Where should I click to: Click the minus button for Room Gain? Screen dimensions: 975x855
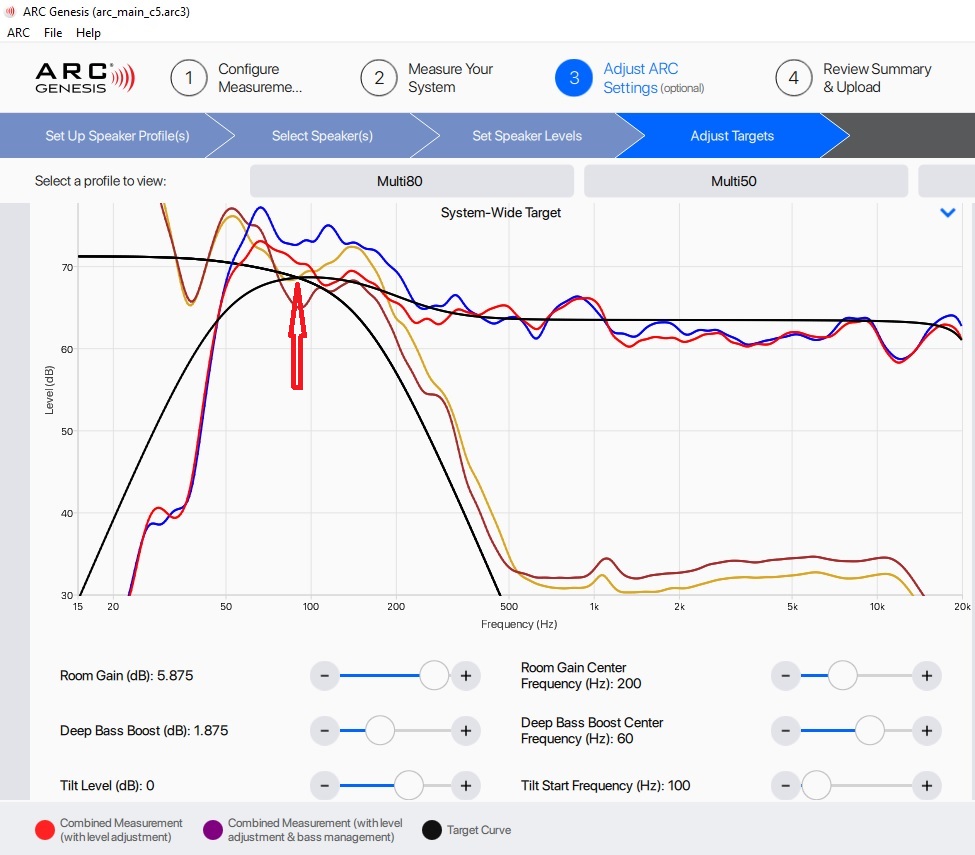325,676
